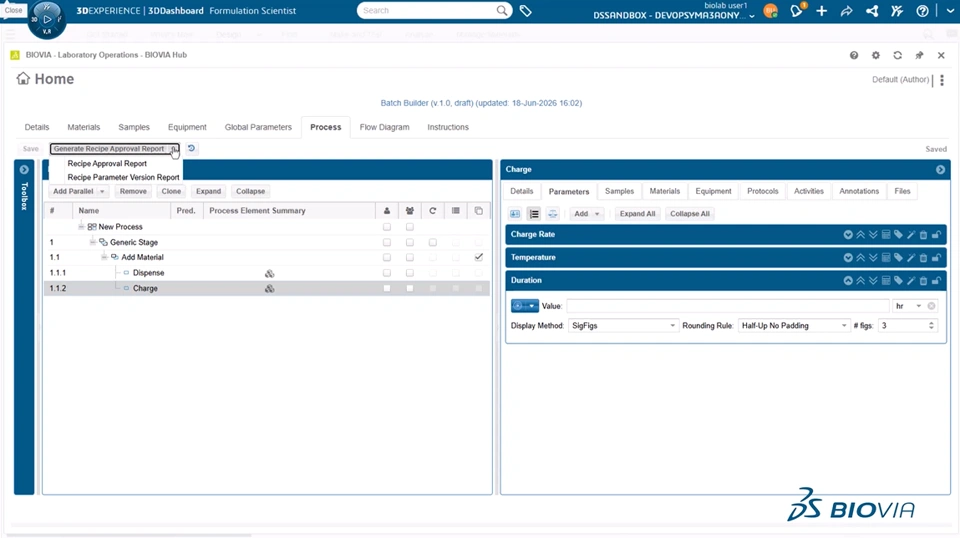Uncheck the checked box in Add Material row
The width and height of the screenshot is (960, 538).
pos(479,258)
